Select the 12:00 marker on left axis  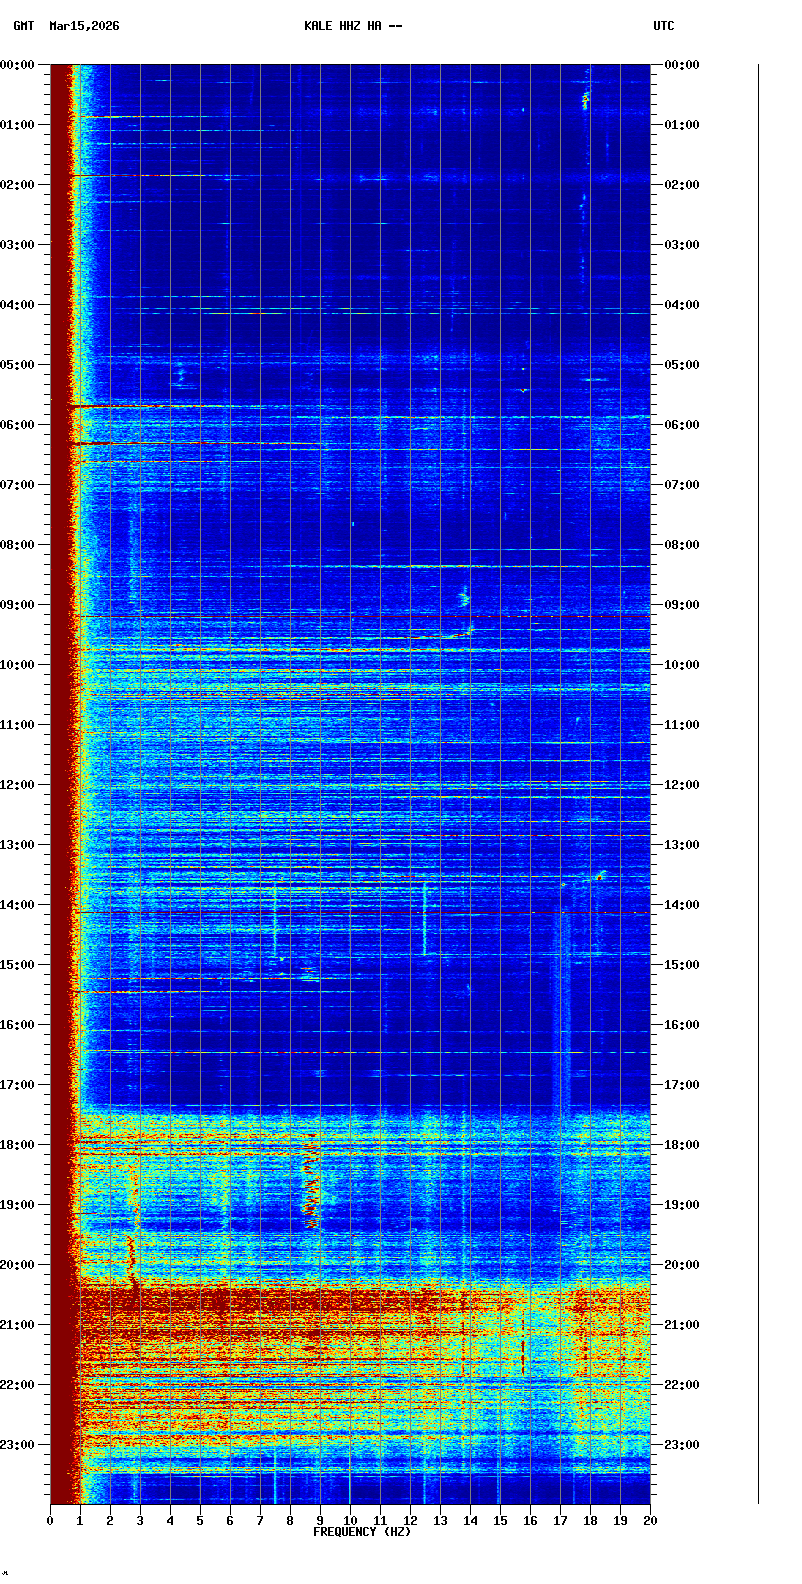coord(18,785)
